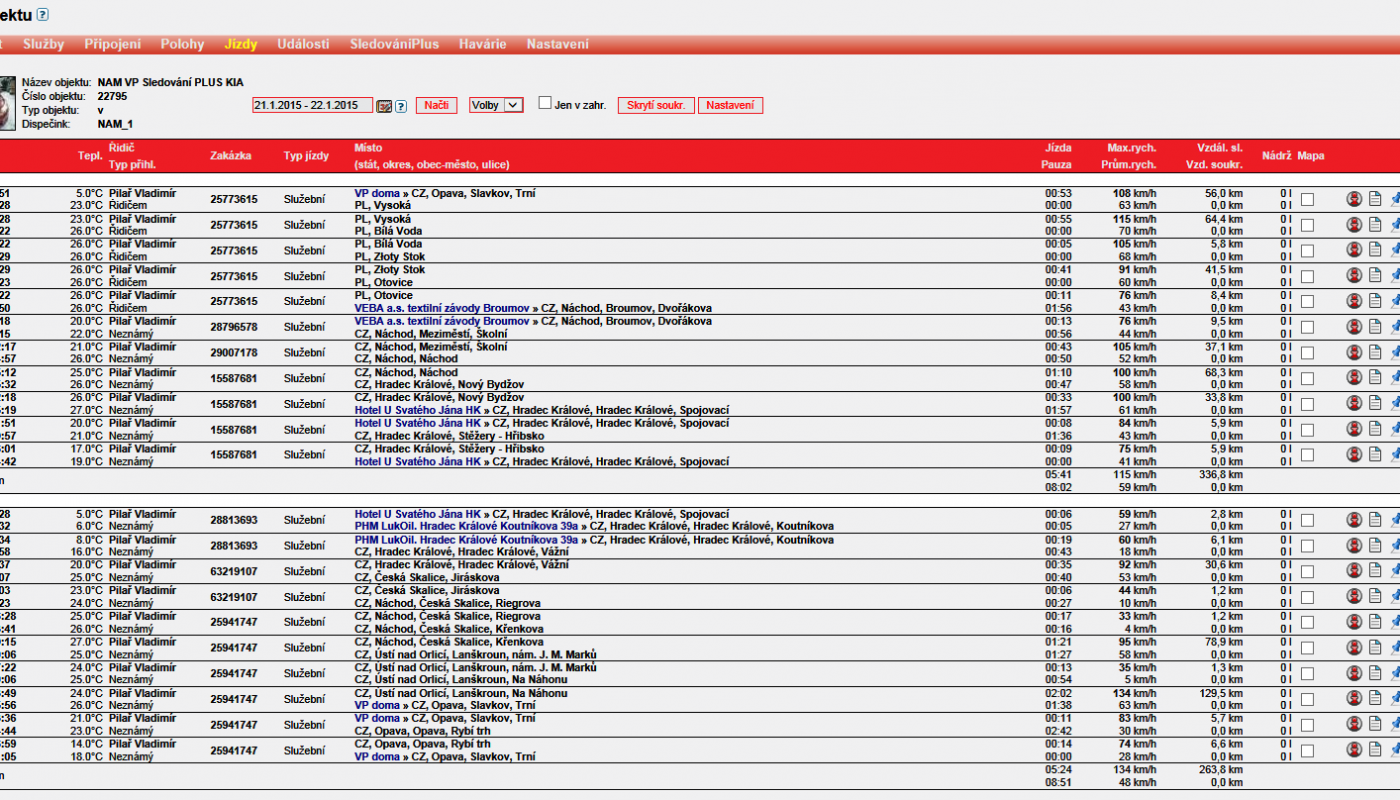
Task: Click the driver icon for the 2,8 km trip
Action: pyautogui.click(x=1354, y=520)
